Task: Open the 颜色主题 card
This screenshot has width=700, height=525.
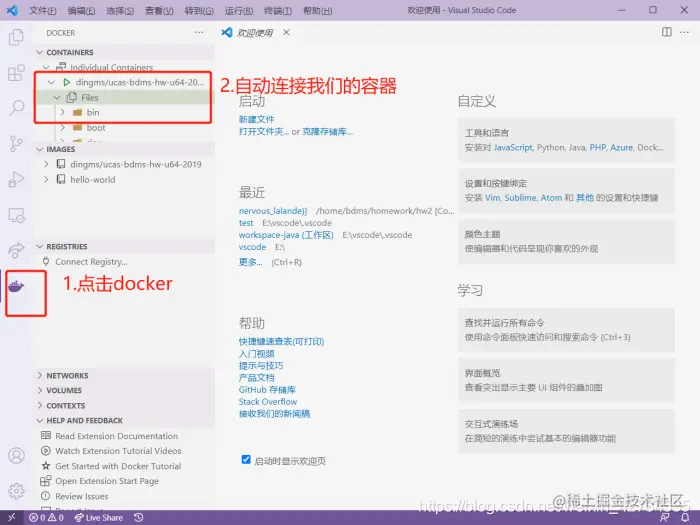Action: (567, 242)
